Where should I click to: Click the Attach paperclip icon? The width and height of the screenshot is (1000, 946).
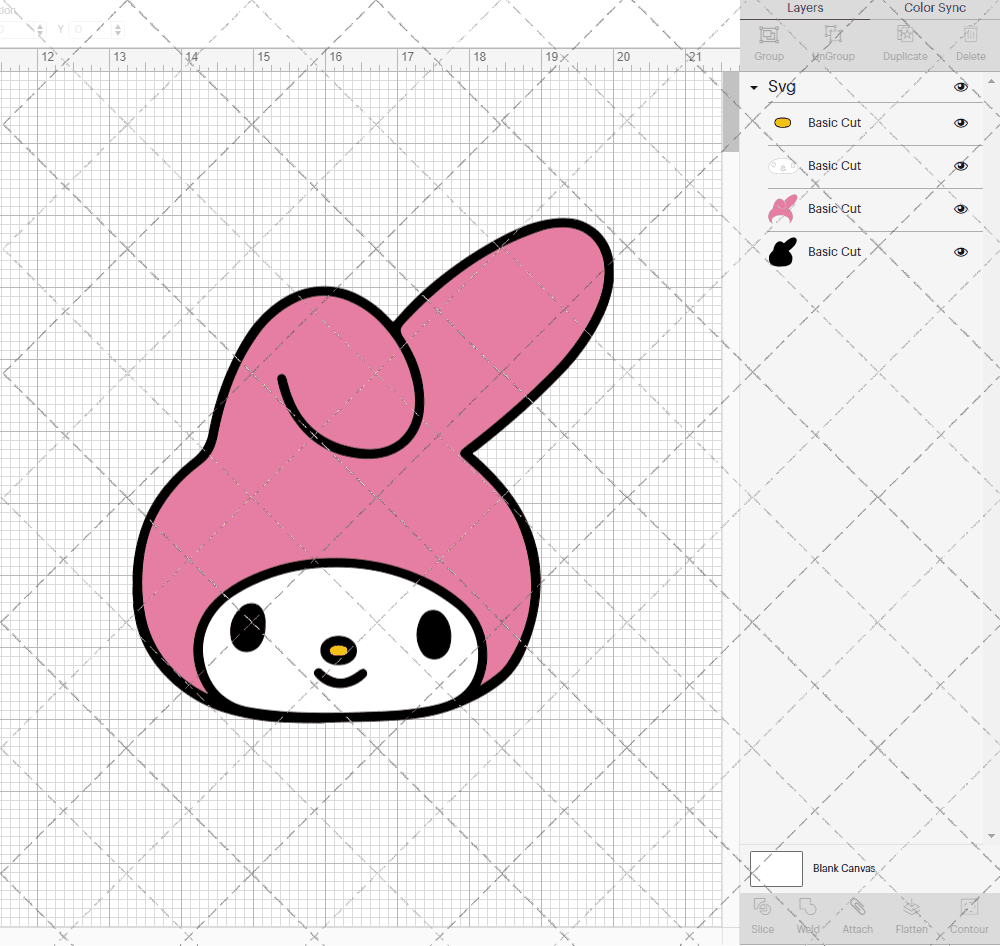coord(857,907)
